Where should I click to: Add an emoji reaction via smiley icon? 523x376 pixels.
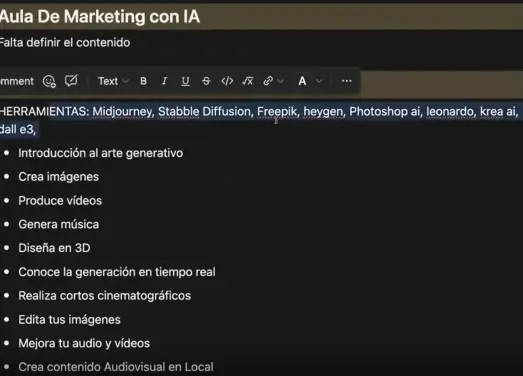(49, 81)
